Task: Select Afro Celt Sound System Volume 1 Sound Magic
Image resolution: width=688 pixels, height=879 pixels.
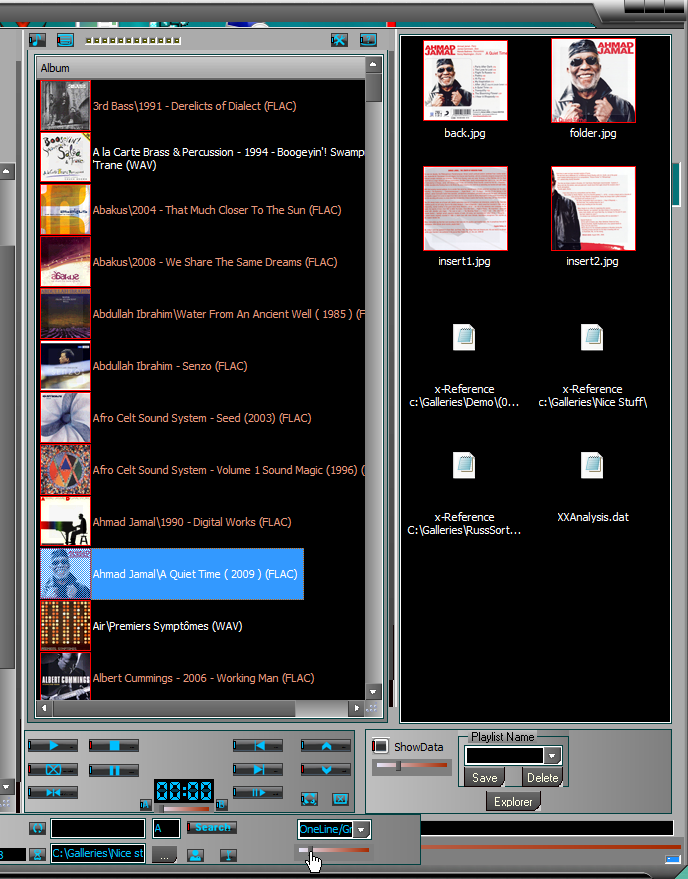Action: pos(202,470)
